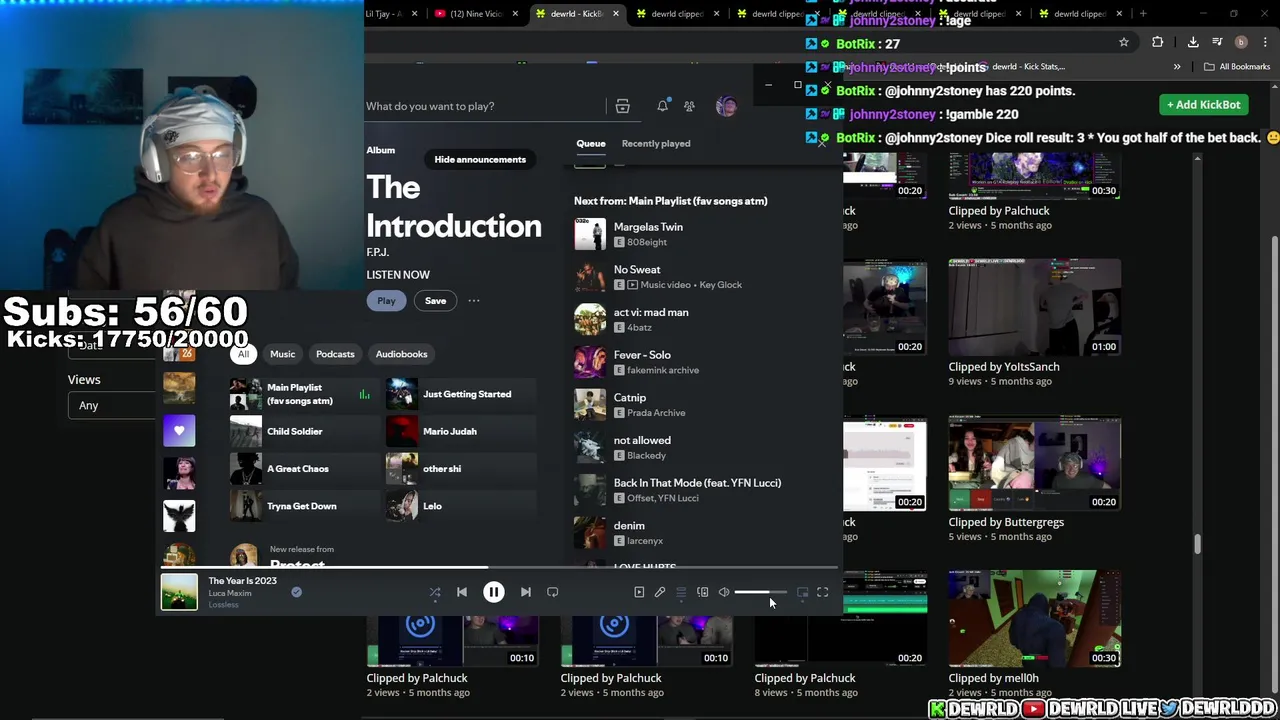Open Spotify Friend Activity icon
The width and height of the screenshot is (1280, 720).
(689, 106)
